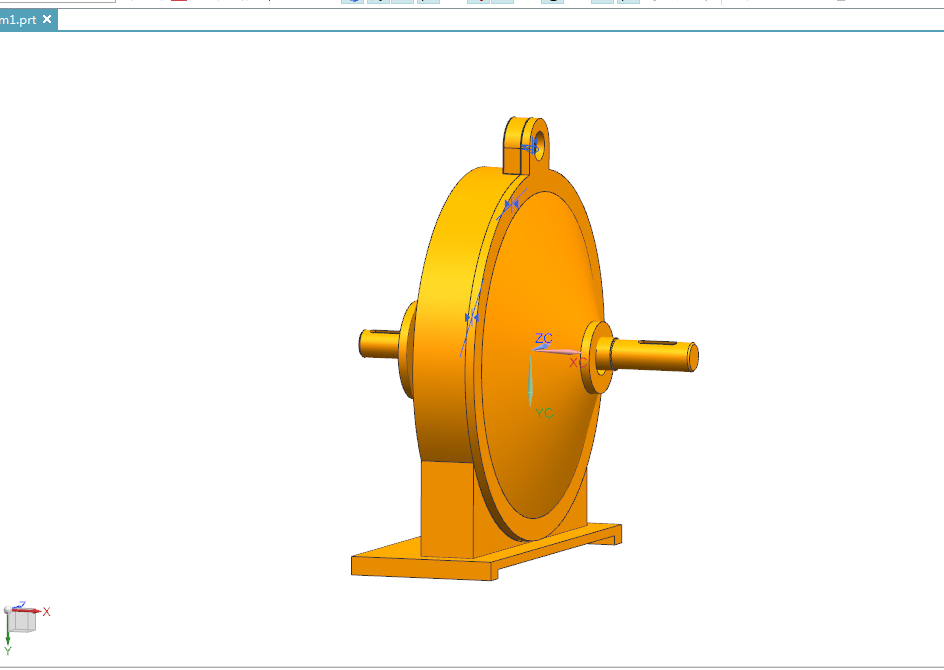This screenshot has height=670, width=944.
Task: Select the keyway slot on the right shaft
Action: tap(657, 343)
